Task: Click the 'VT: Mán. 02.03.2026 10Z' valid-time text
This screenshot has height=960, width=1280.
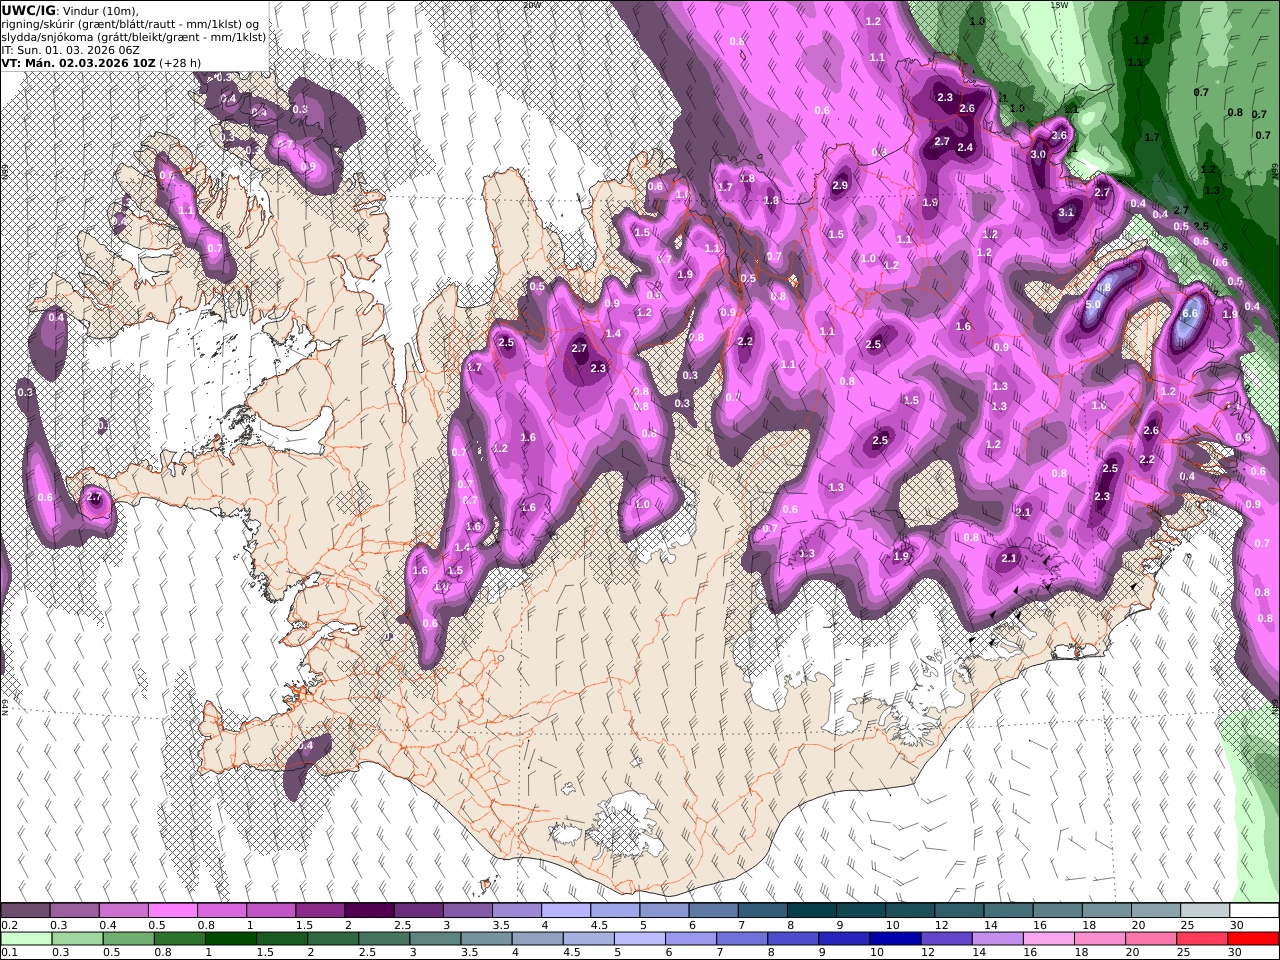Action: point(77,62)
